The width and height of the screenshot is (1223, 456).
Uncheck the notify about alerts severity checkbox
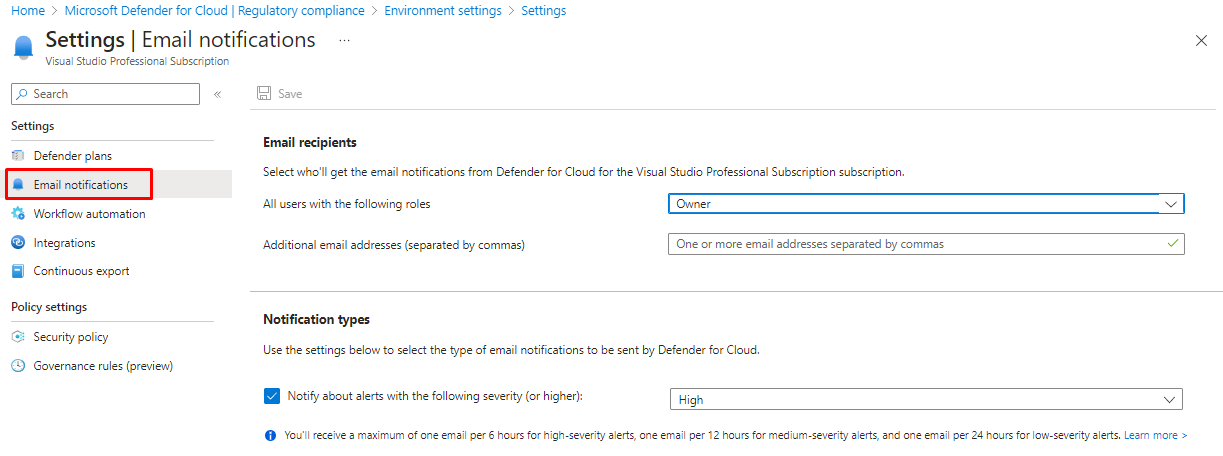tap(272, 396)
